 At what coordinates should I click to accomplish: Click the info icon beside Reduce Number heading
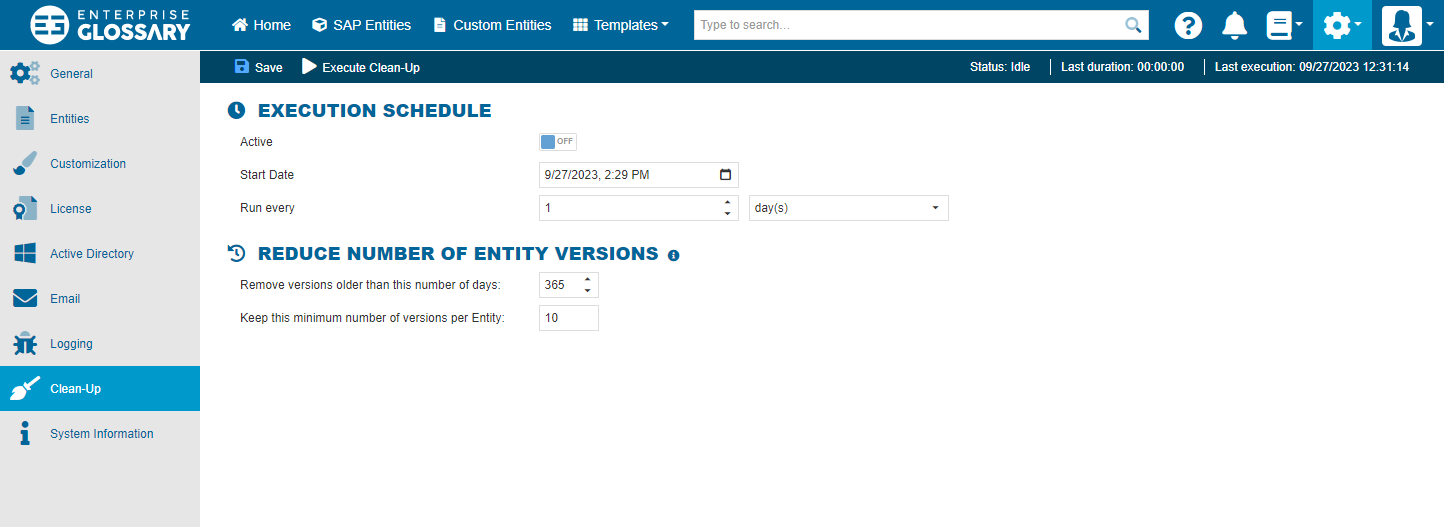673,255
